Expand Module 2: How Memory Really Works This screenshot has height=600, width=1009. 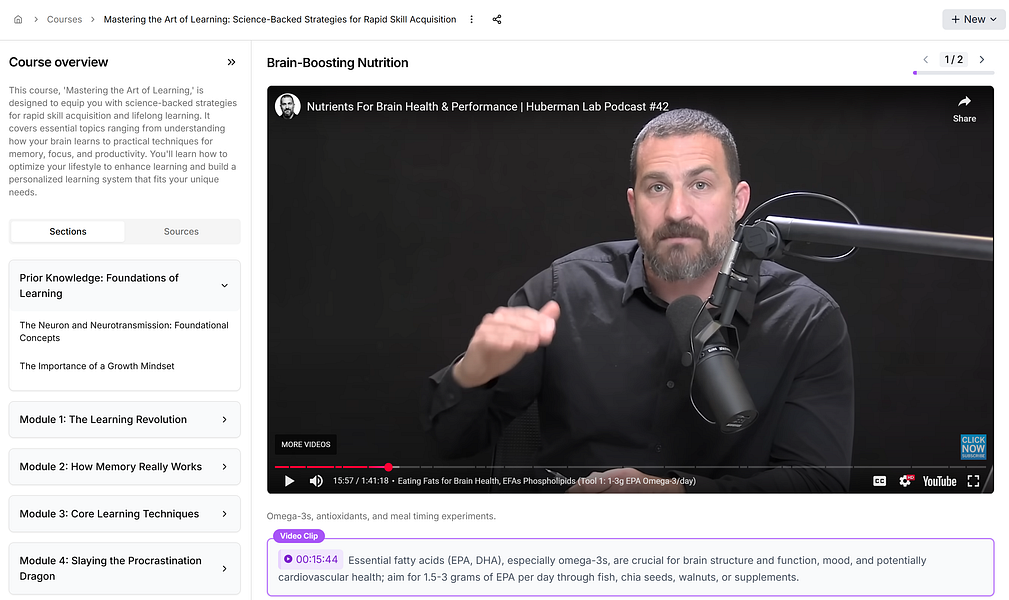coord(124,467)
